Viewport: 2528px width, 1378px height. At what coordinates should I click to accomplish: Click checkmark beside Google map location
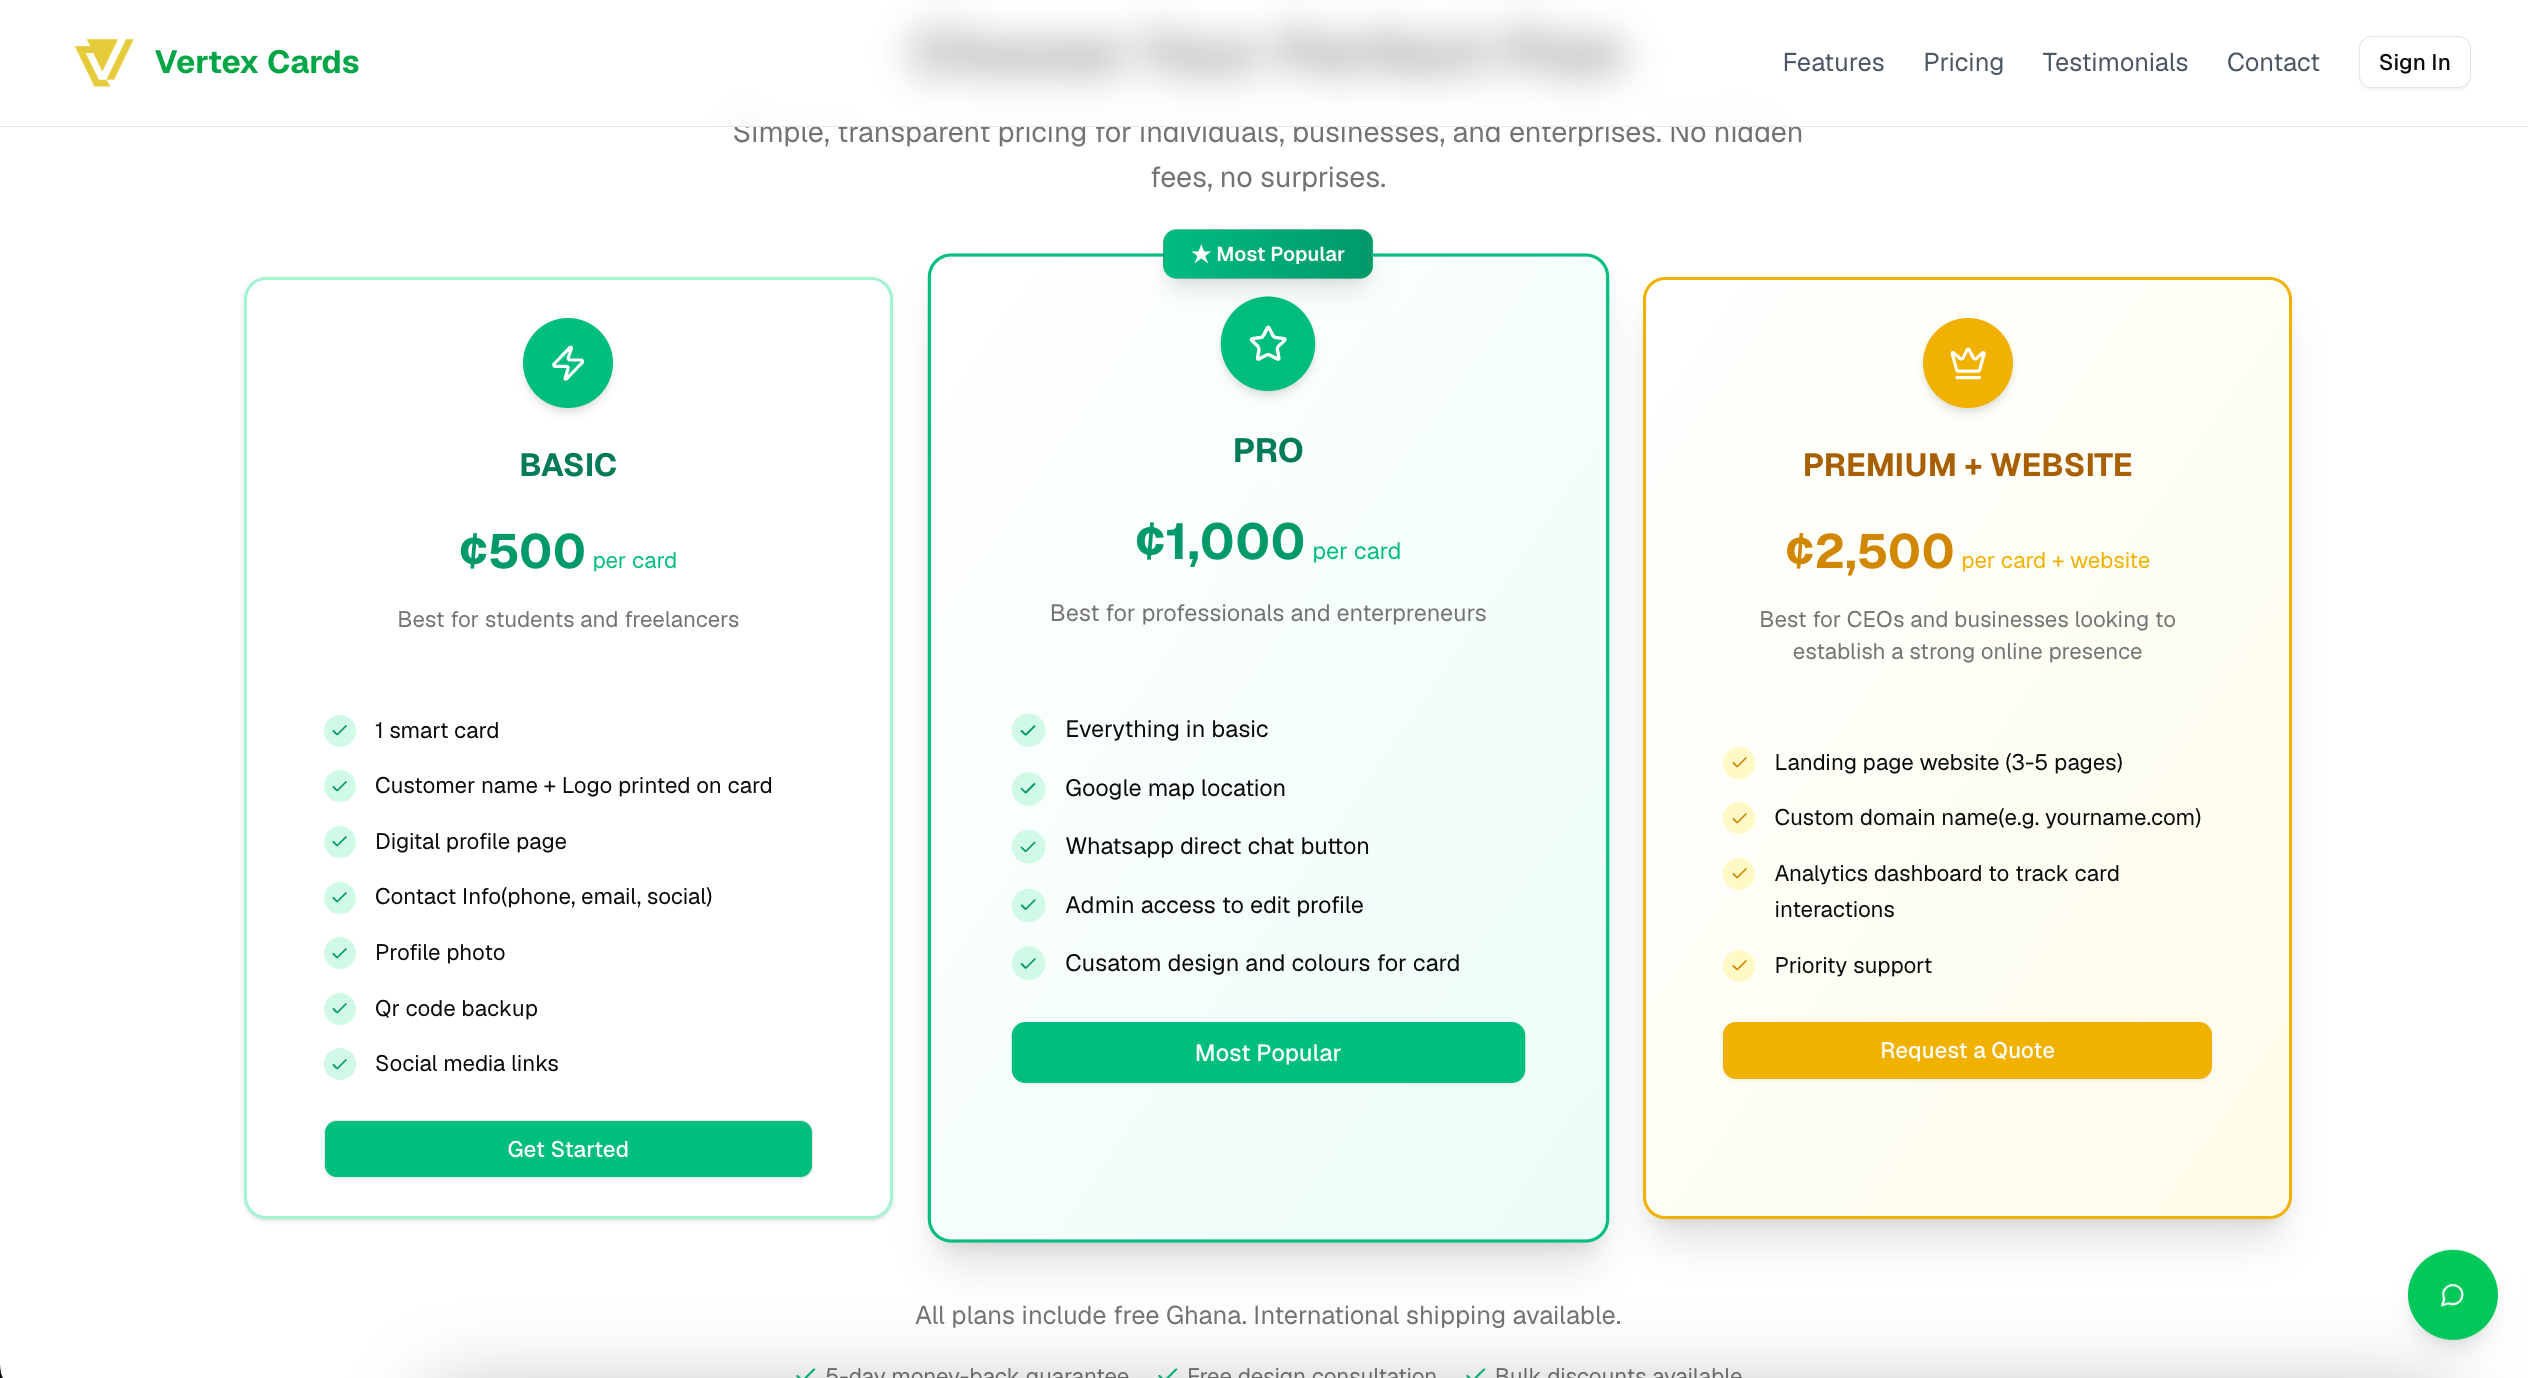tap(1028, 788)
